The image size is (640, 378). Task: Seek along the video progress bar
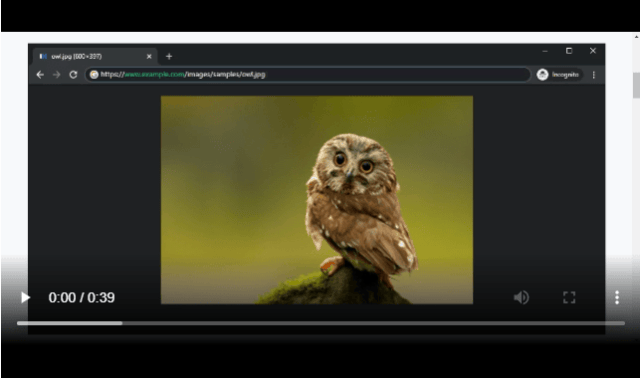321,323
